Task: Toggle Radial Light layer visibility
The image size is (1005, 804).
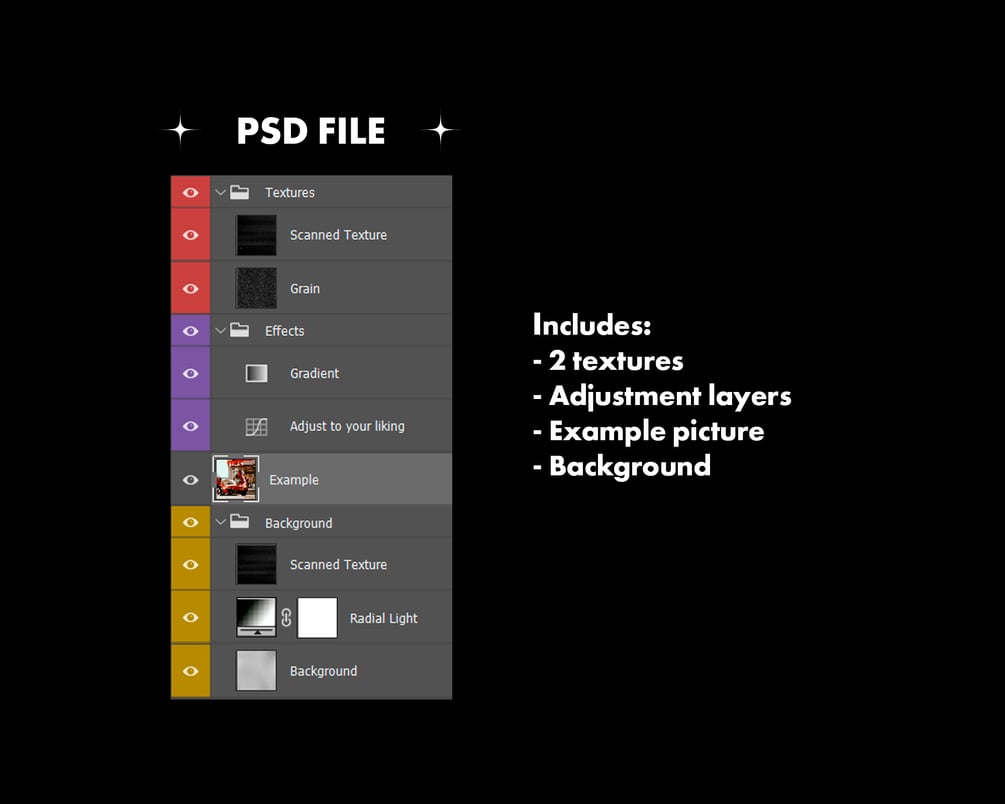Action: pos(190,617)
